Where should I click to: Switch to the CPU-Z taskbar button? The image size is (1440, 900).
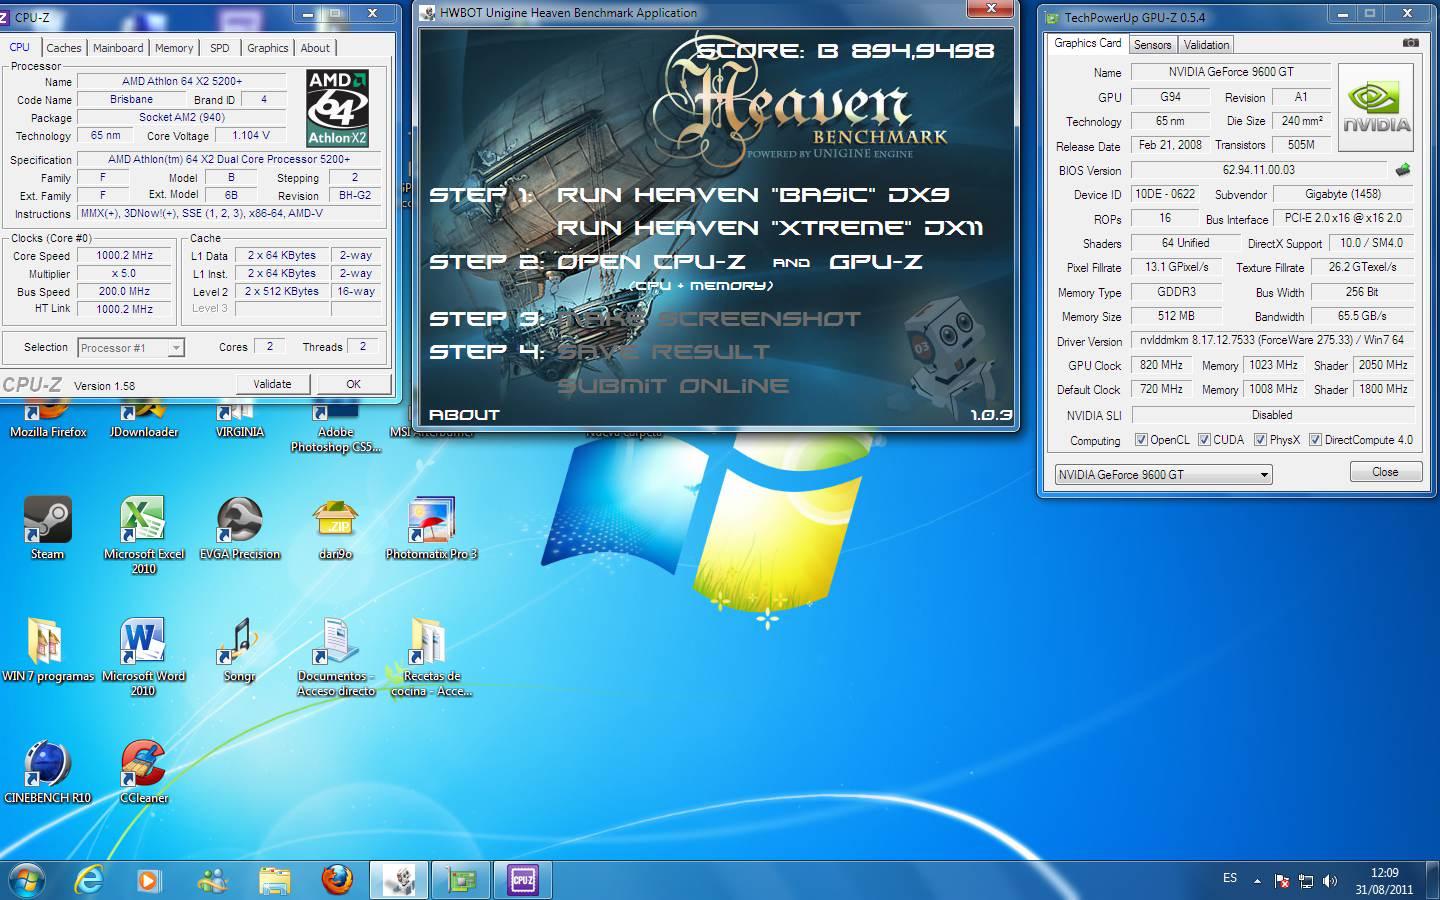point(522,880)
